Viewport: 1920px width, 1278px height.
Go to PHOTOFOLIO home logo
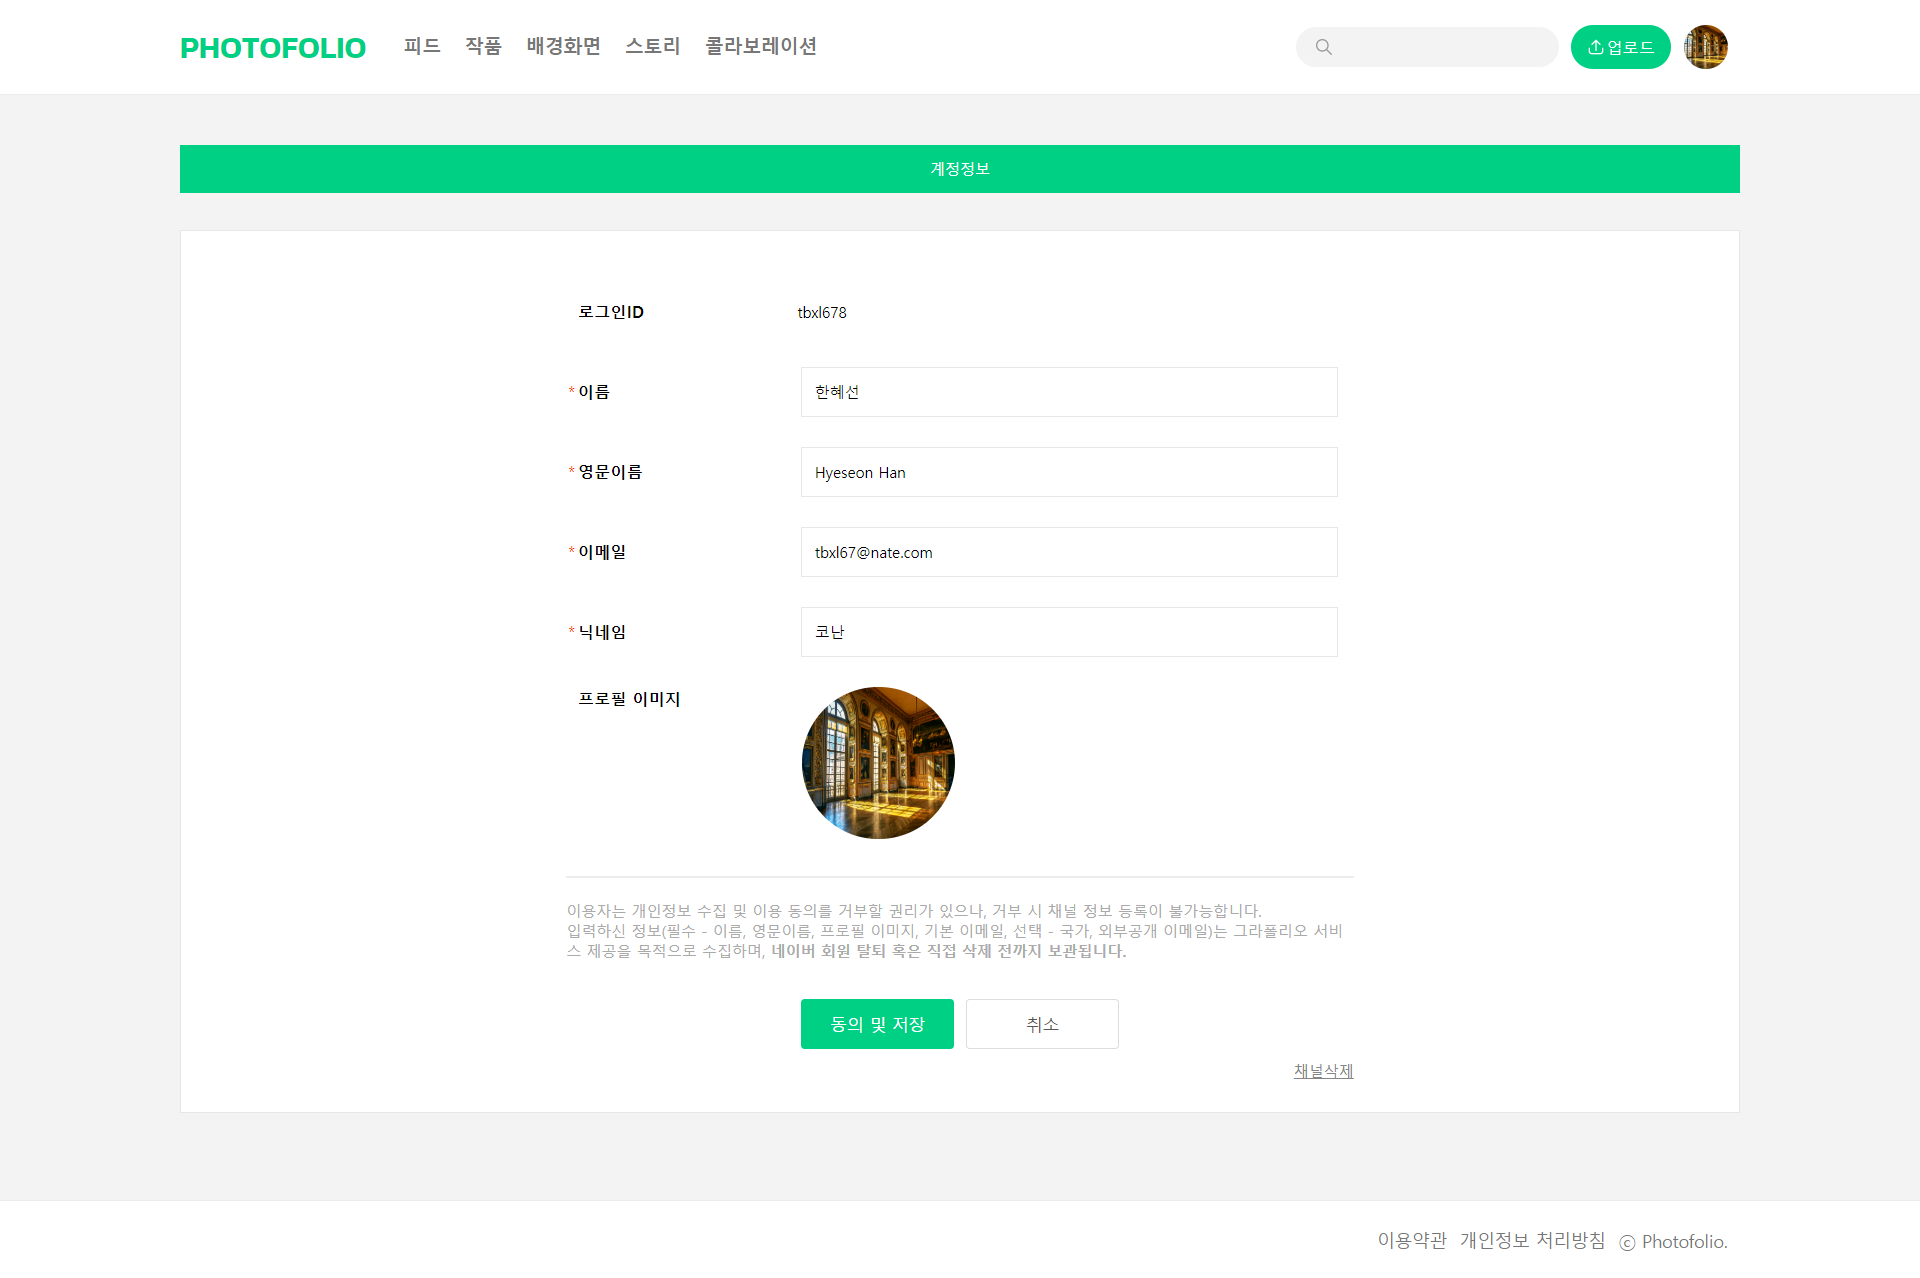coord(273,48)
